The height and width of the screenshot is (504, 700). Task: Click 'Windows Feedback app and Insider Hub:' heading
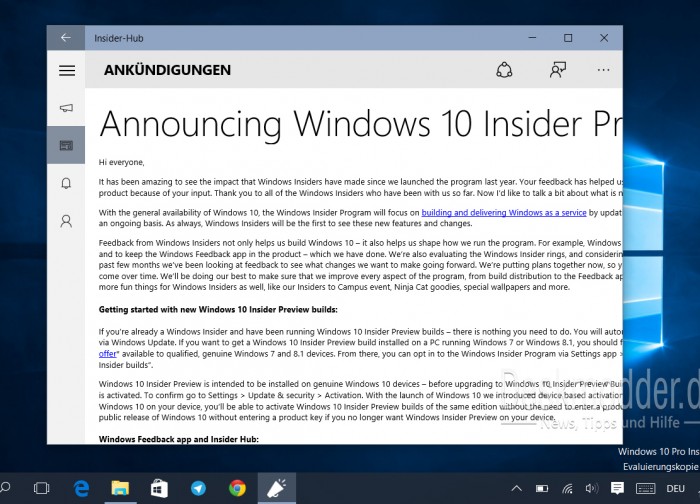[179, 439]
